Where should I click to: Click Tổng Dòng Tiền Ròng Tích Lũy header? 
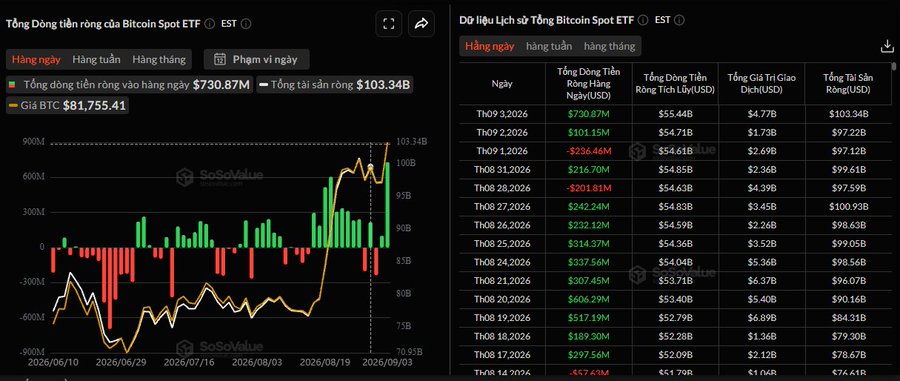(675, 84)
